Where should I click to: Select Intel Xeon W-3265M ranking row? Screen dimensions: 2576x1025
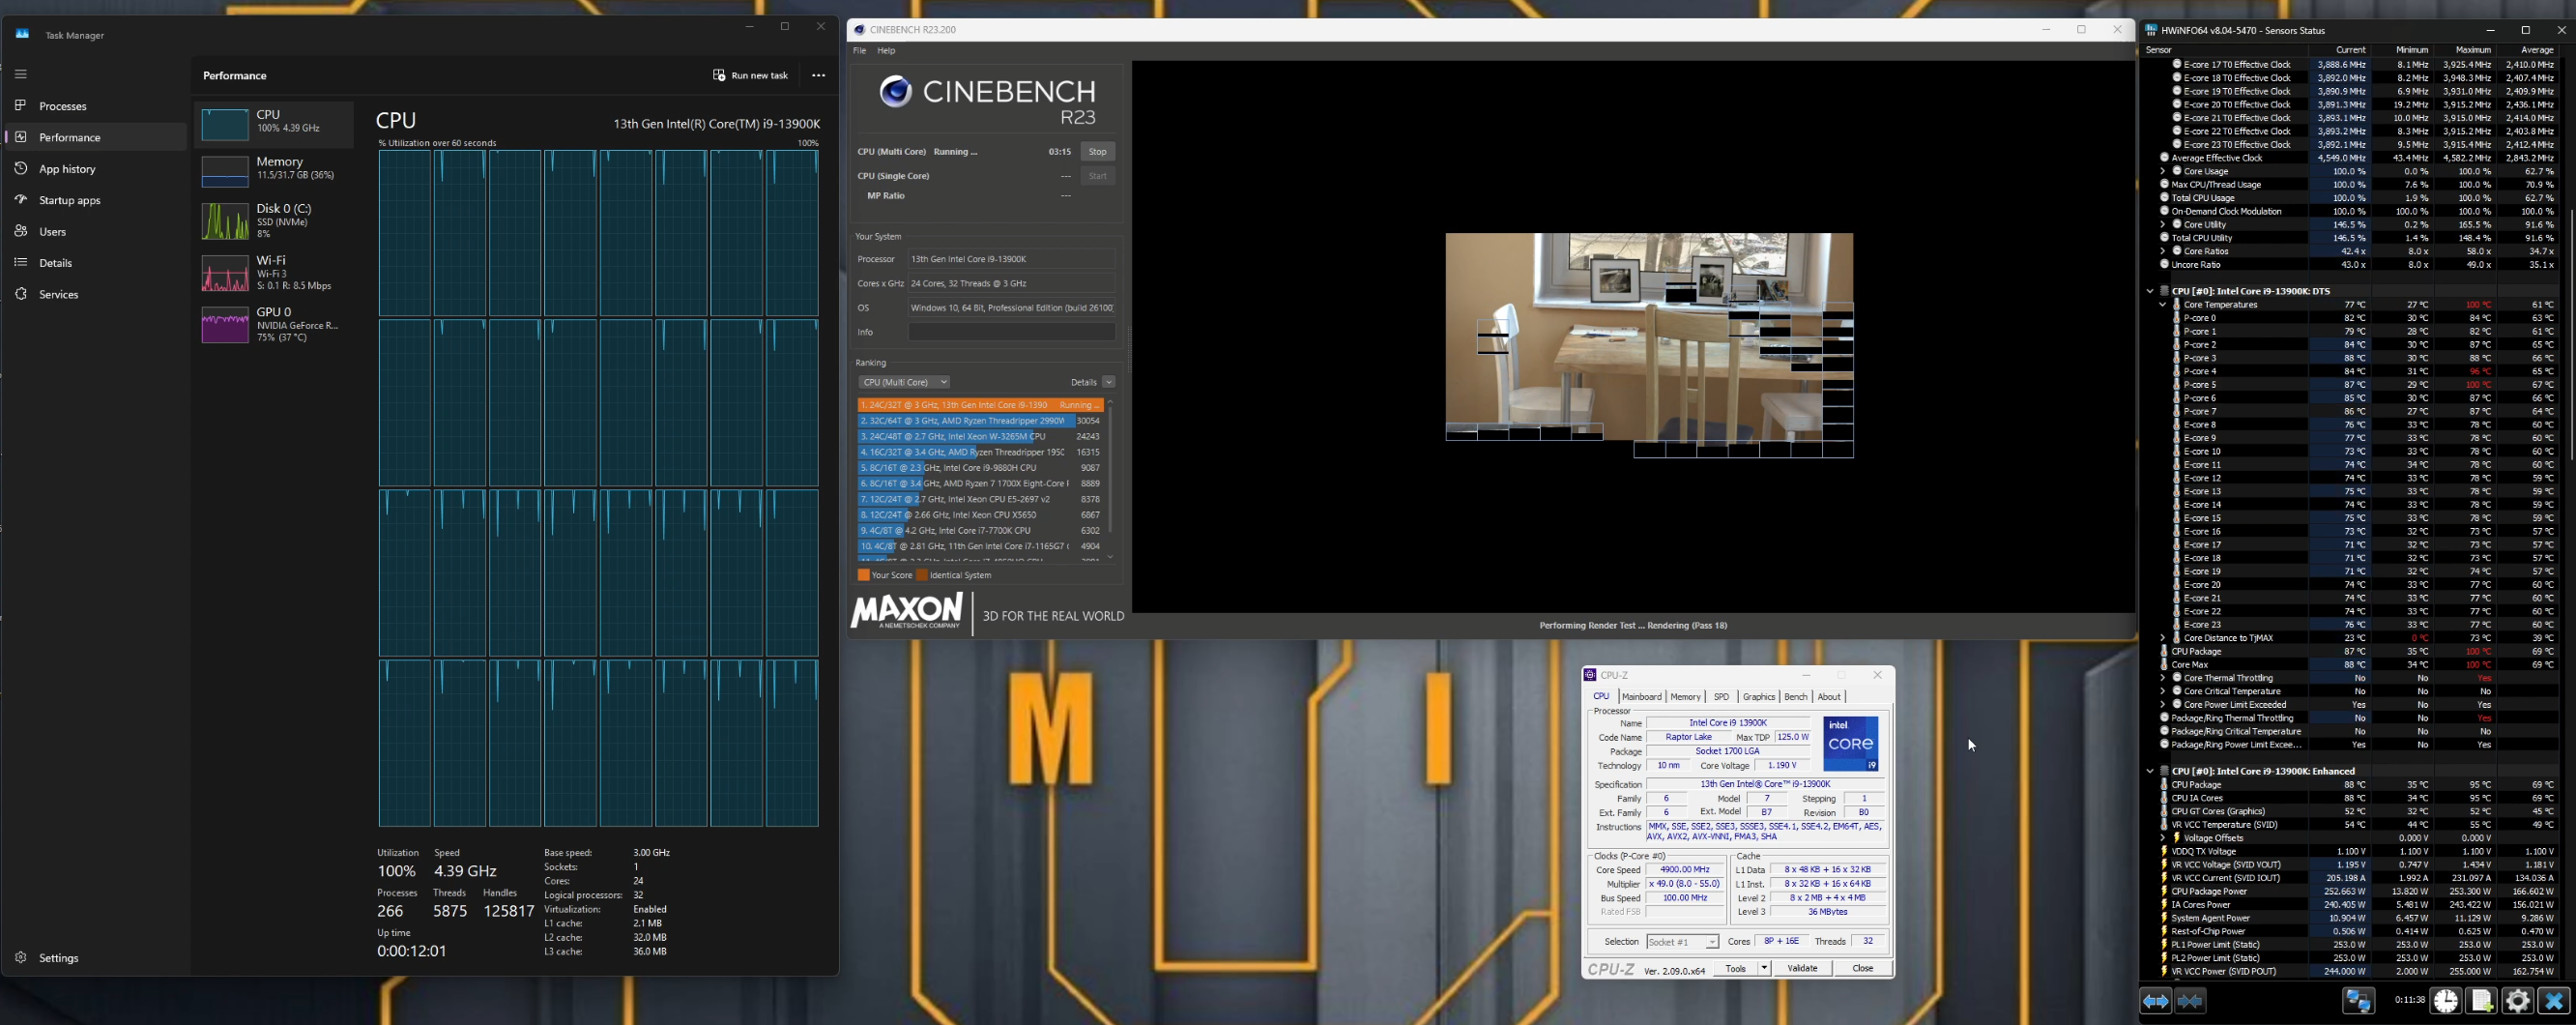pyautogui.click(x=979, y=436)
